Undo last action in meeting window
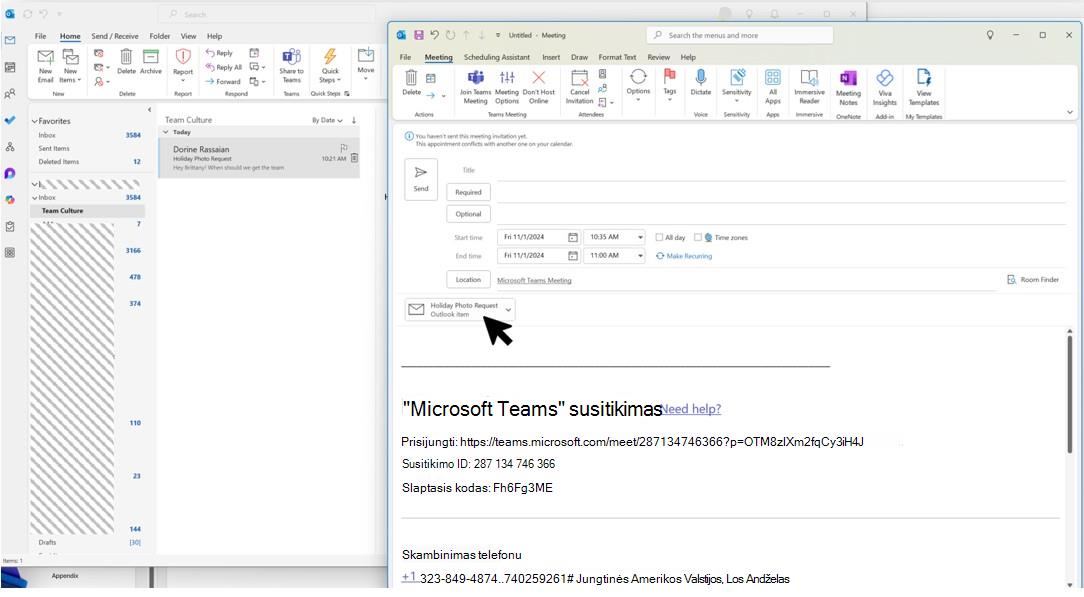 click(434, 35)
